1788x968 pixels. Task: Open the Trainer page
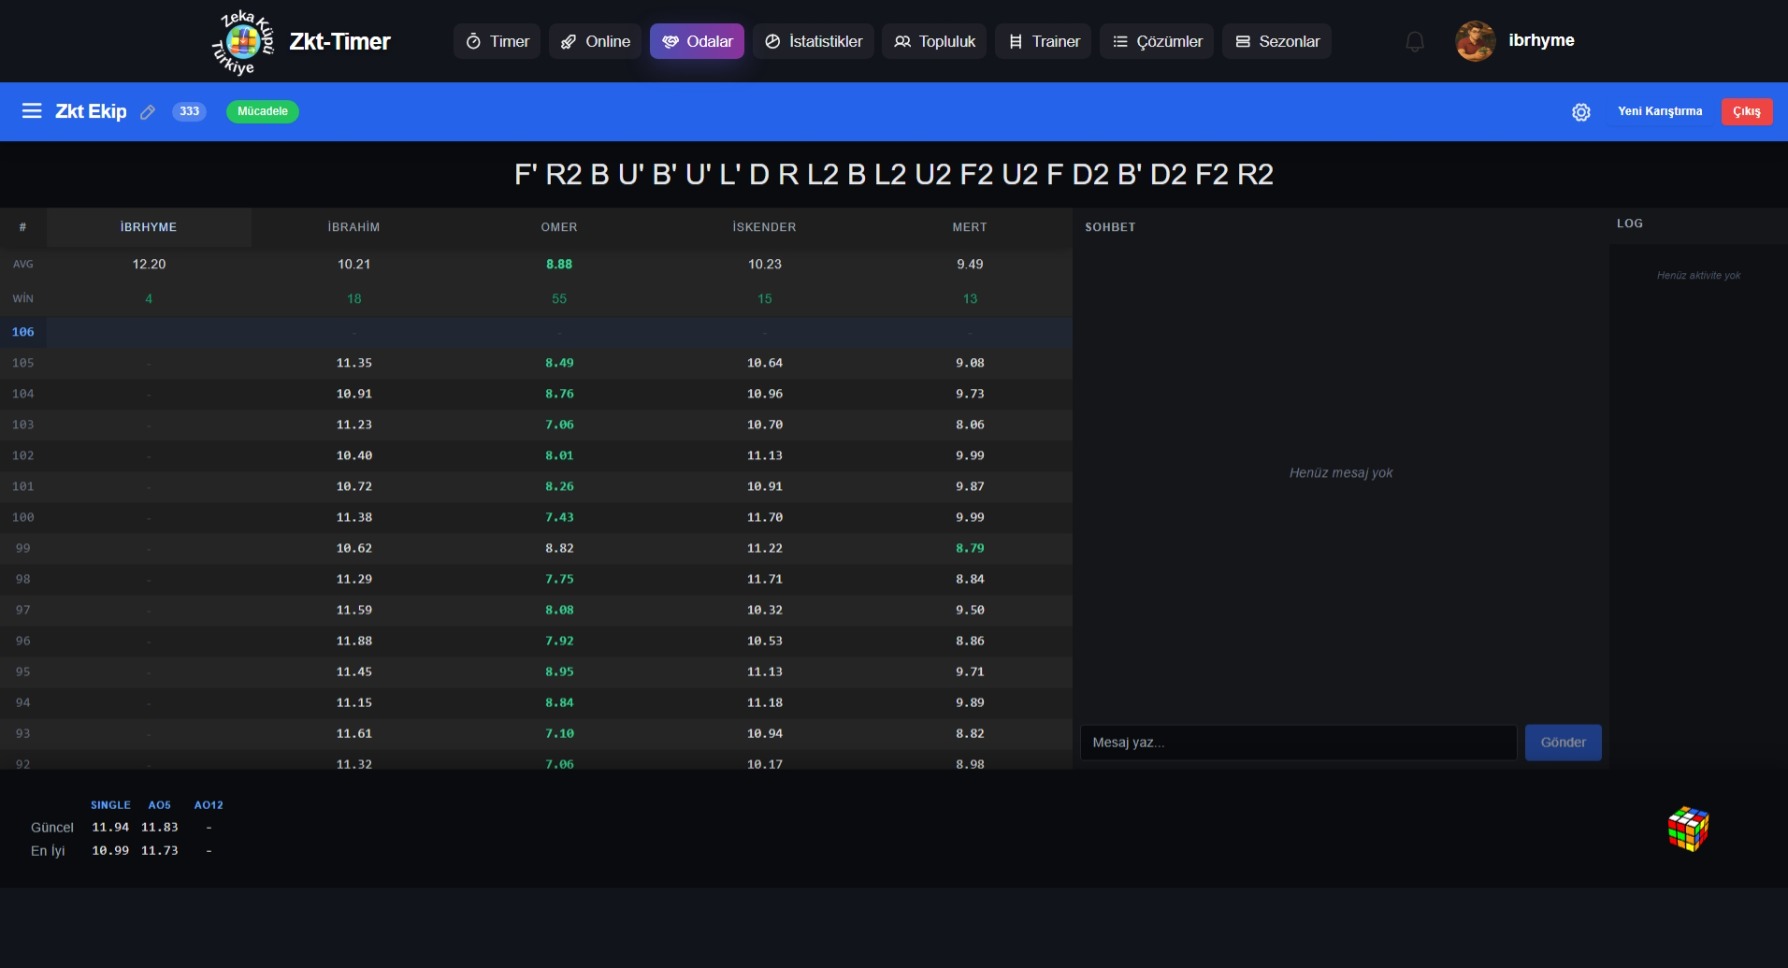click(1043, 42)
